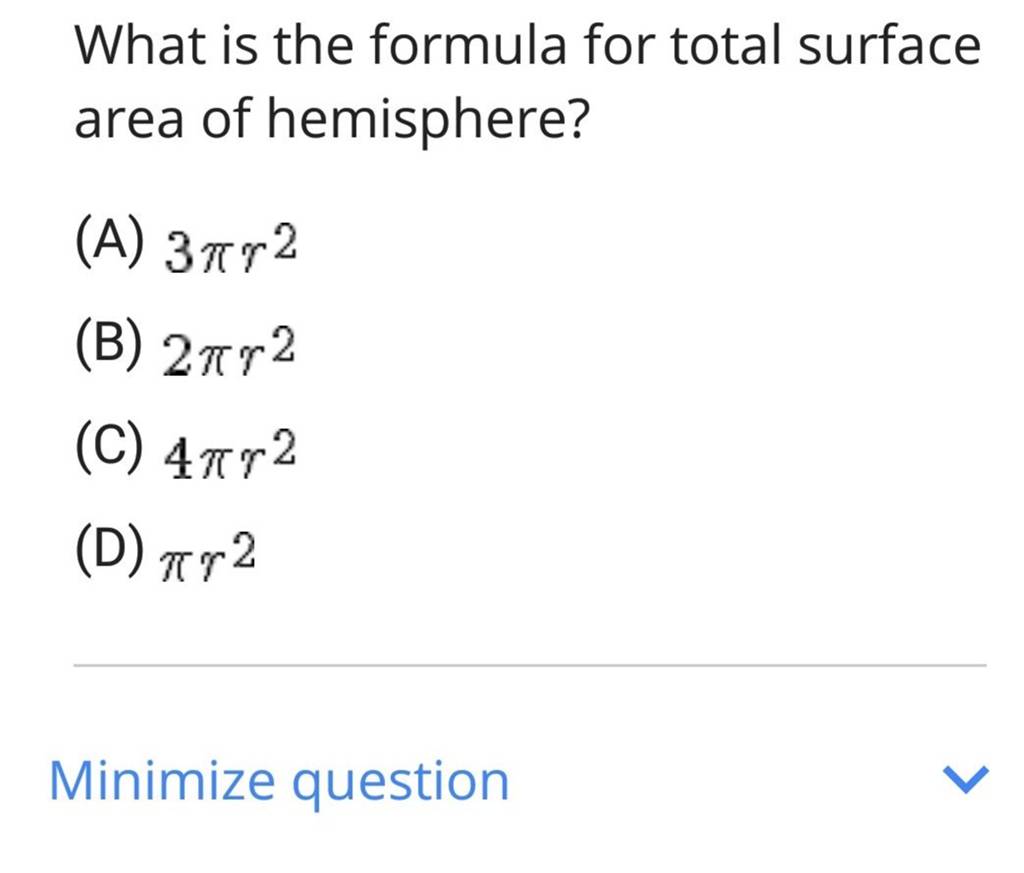Click the option labeled (B)
This screenshot has width=1024, height=873.
(110, 346)
